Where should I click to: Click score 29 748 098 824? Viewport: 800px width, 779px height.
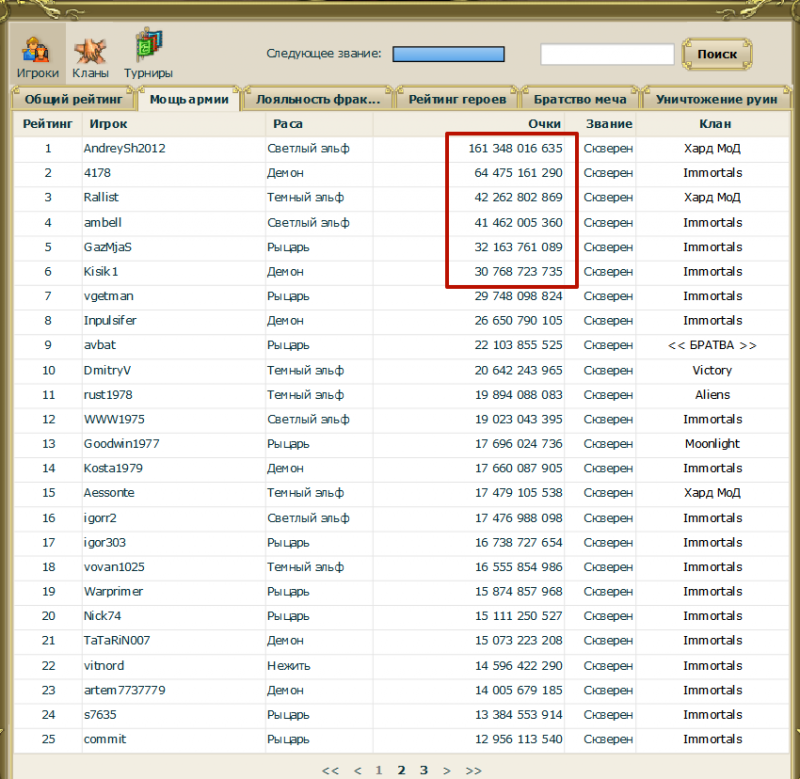click(518, 296)
